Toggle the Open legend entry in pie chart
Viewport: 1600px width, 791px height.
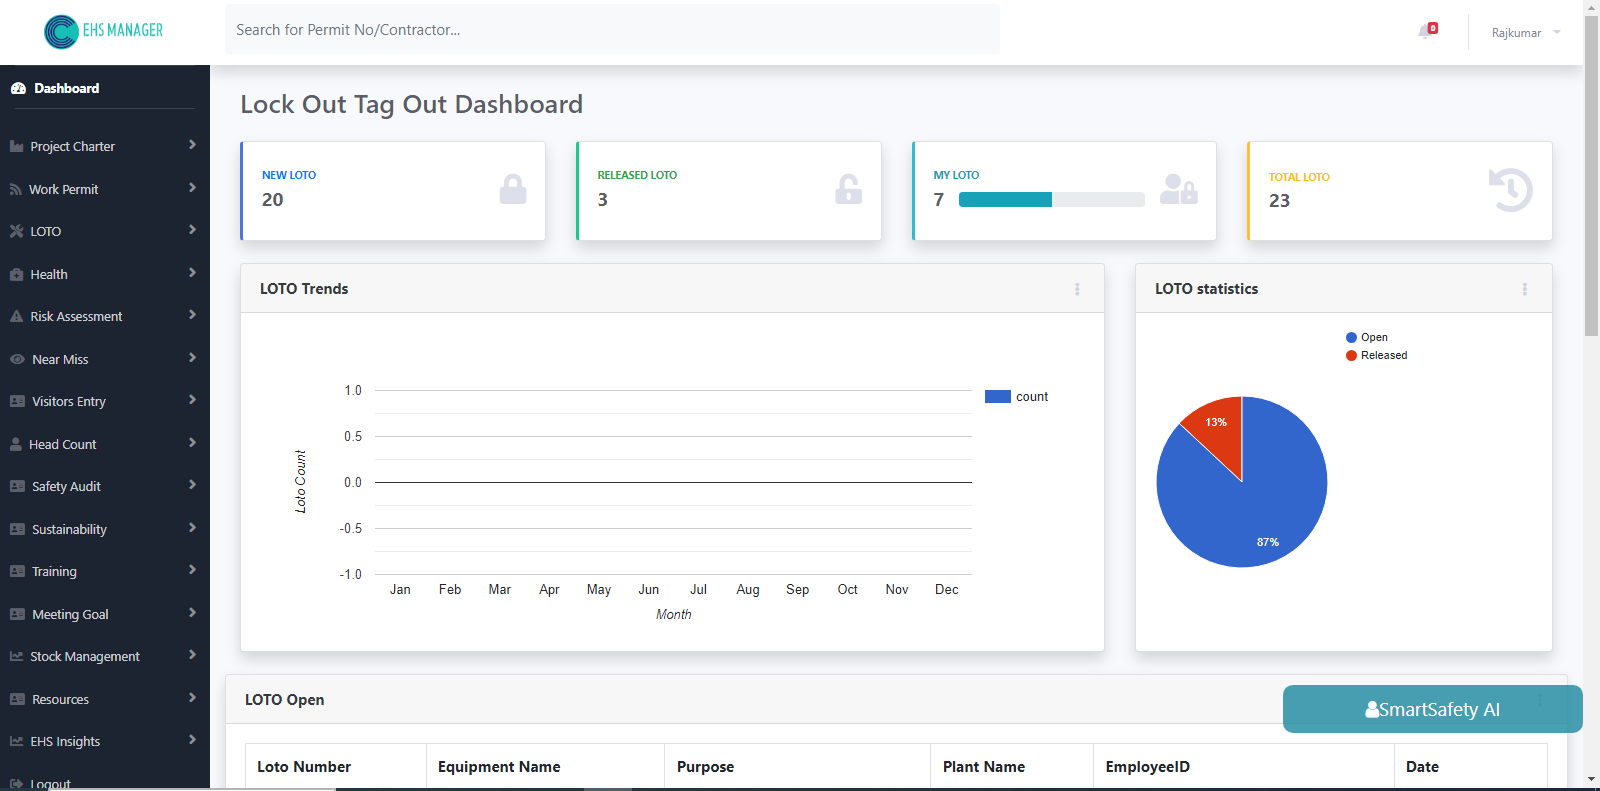pyautogui.click(x=1367, y=338)
